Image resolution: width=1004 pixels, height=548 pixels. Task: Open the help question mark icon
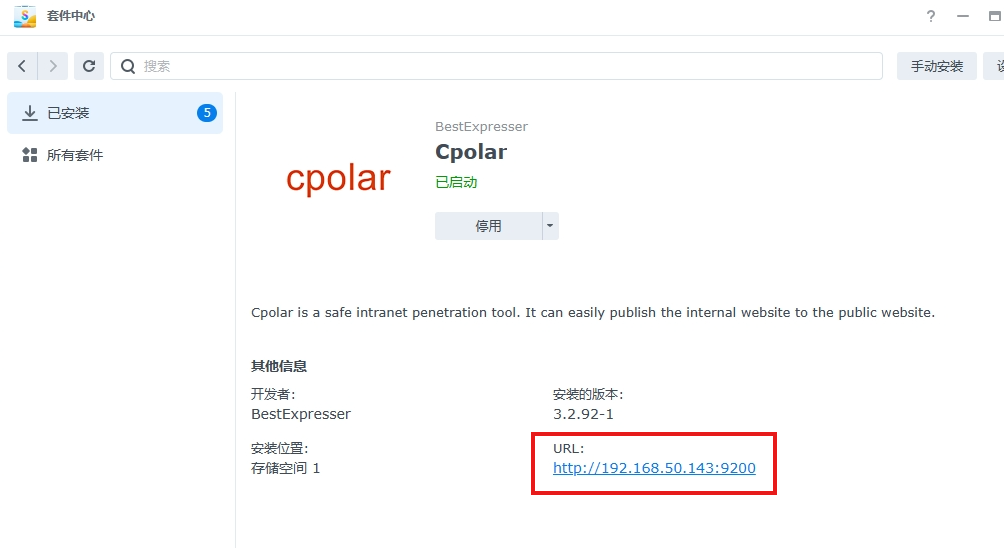point(931,17)
